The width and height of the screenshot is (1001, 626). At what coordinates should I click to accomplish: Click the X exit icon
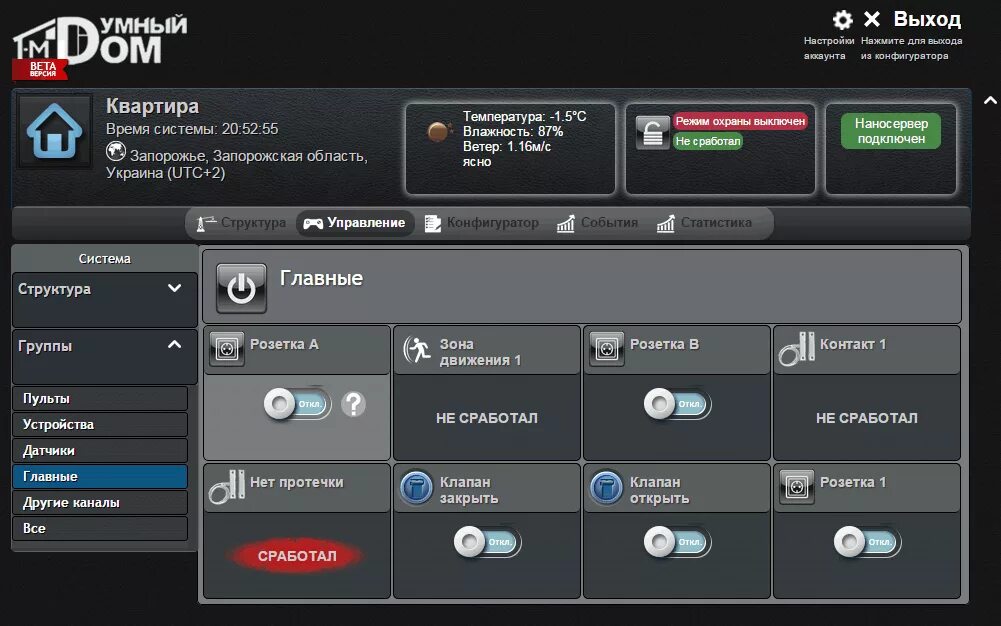point(872,19)
